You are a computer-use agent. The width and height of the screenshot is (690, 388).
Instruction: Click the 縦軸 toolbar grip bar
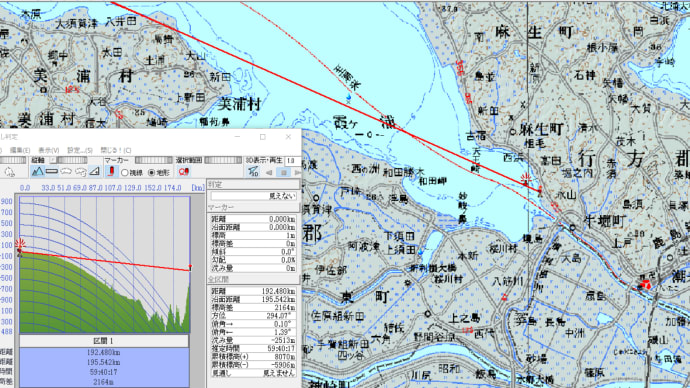click(72, 160)
